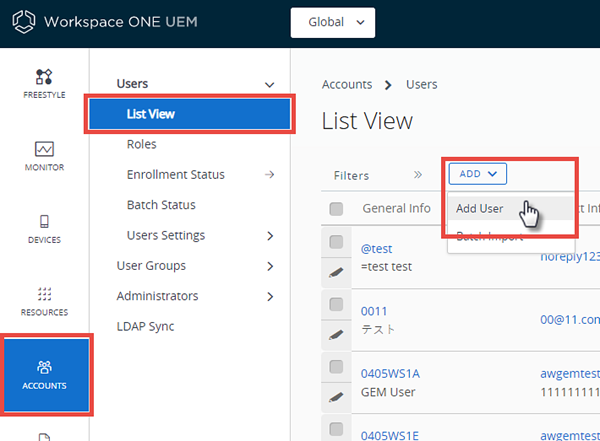Tick the checkbox for user 0011
Viewport: 600px width, 441px height.
[x=336, y=304]
